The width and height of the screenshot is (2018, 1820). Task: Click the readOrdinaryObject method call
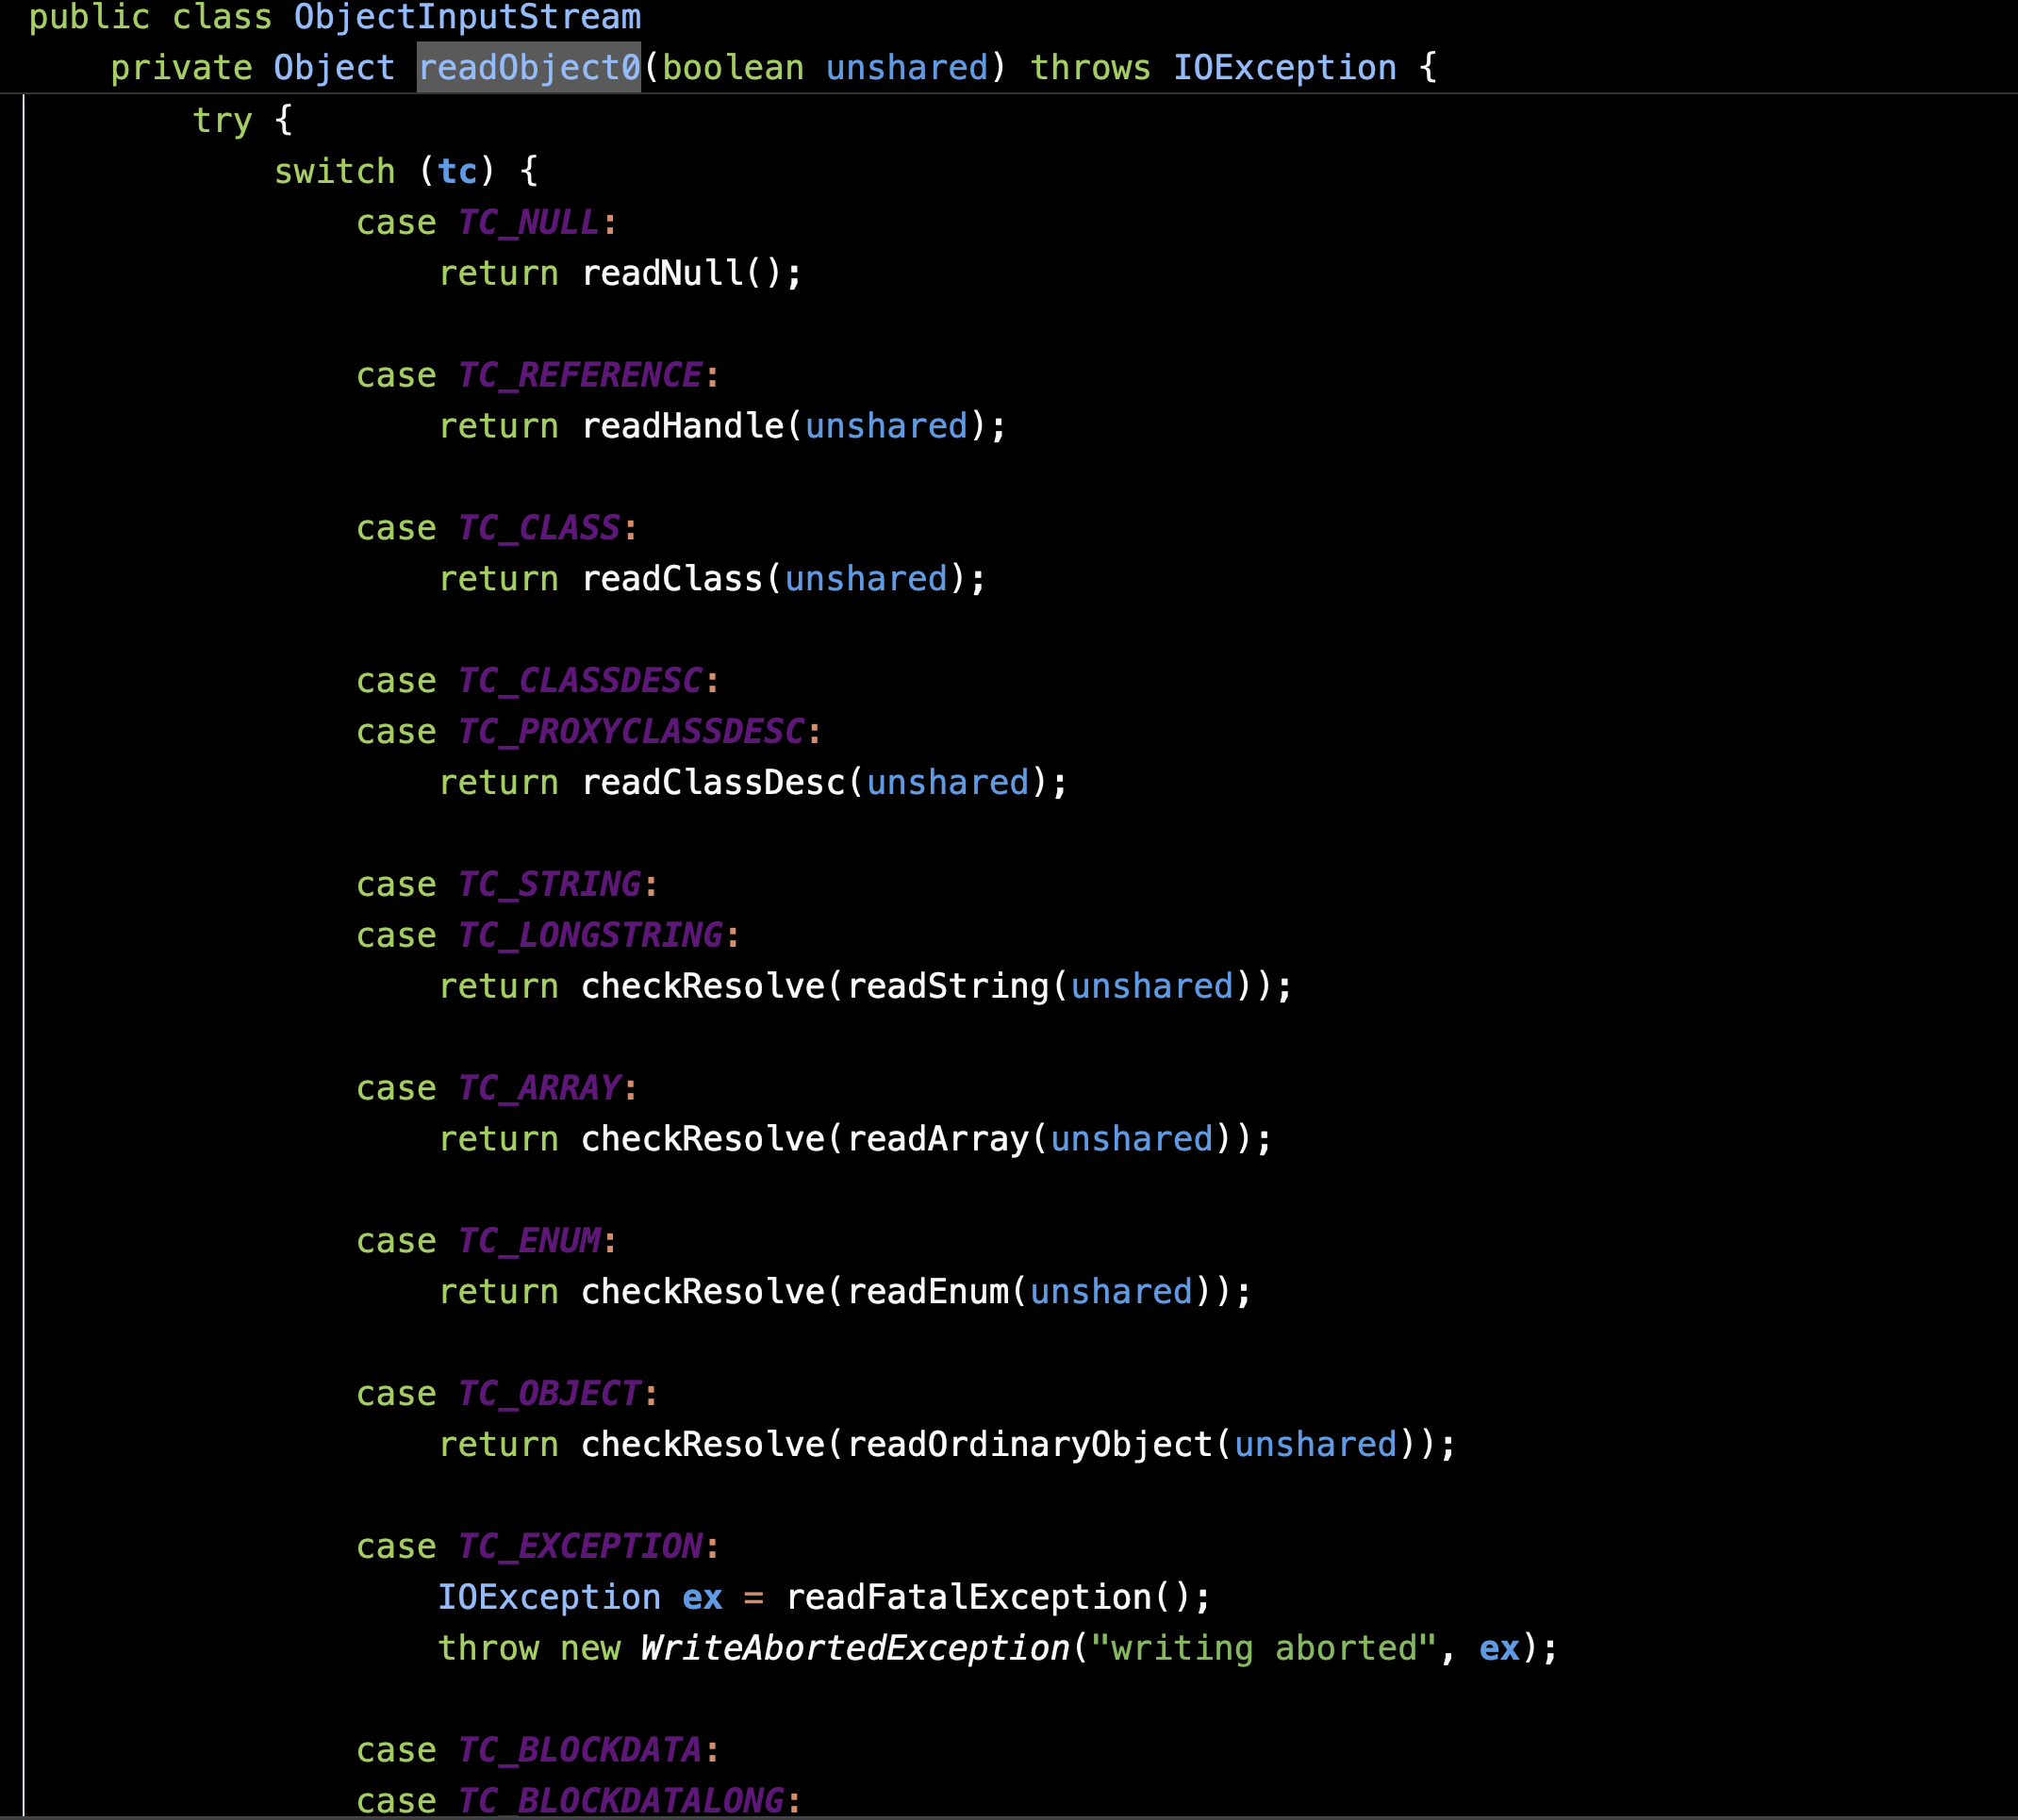point(1030,1445)
